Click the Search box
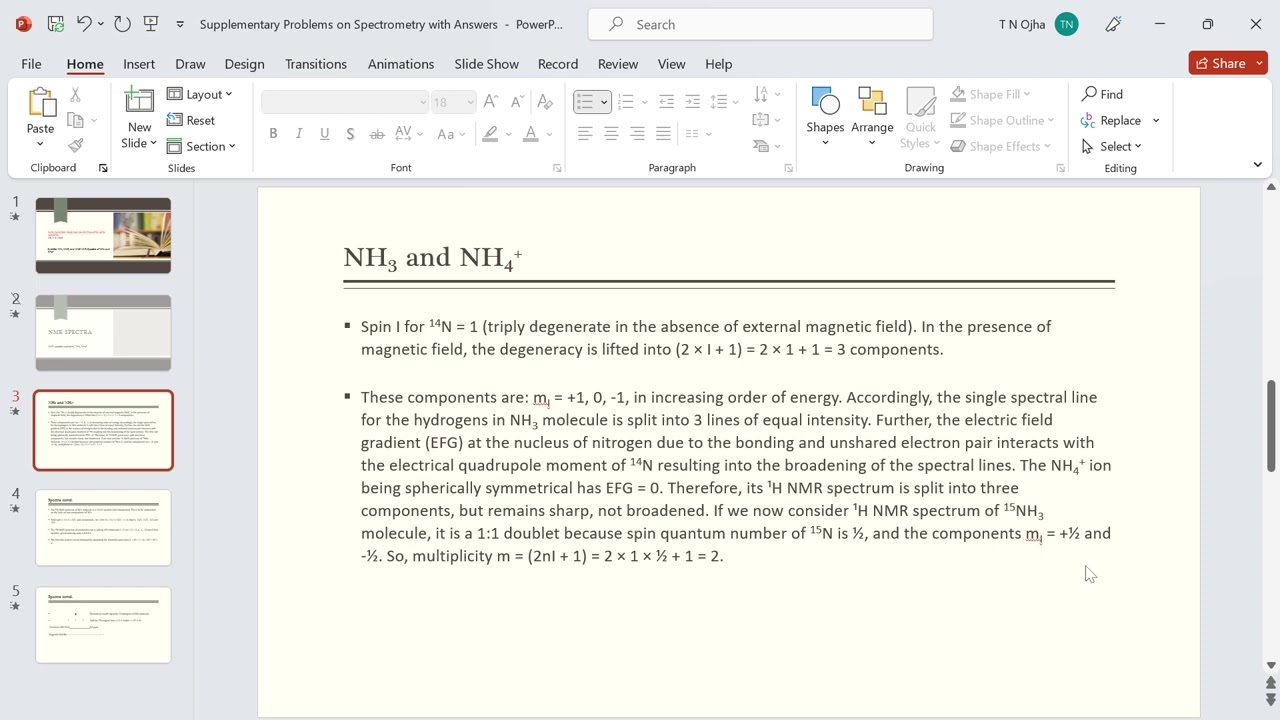 coord(761,24)
